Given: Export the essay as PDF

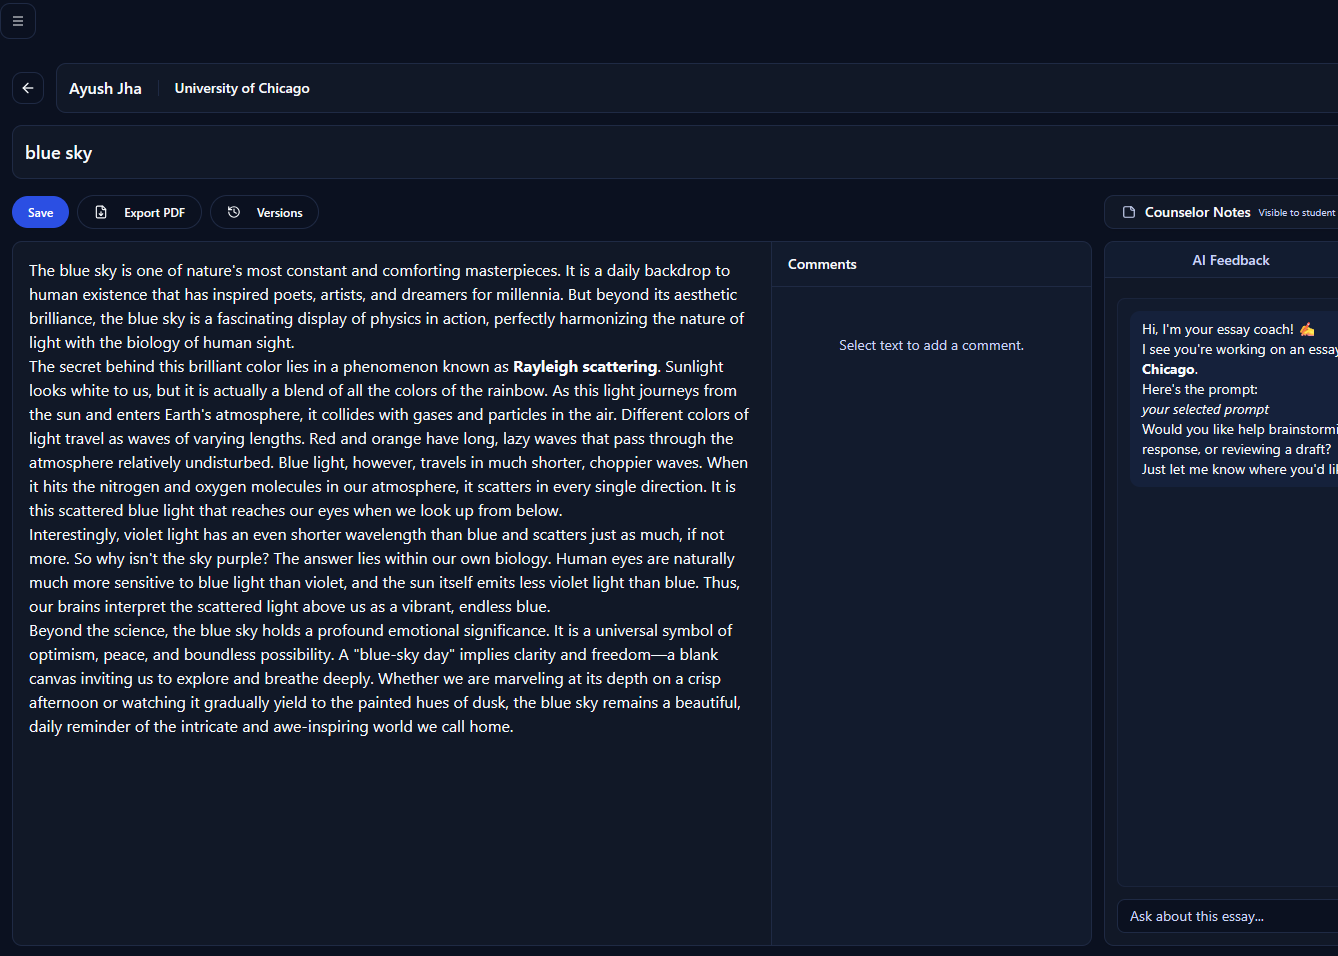Looking at the screenshot, I should point(139,212).
